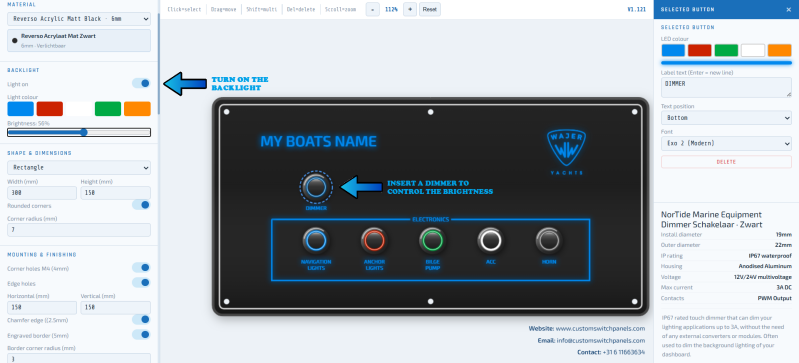Set LED colour to orange
The width and height of the screenshot is (799, 363).
pos(780,50)
